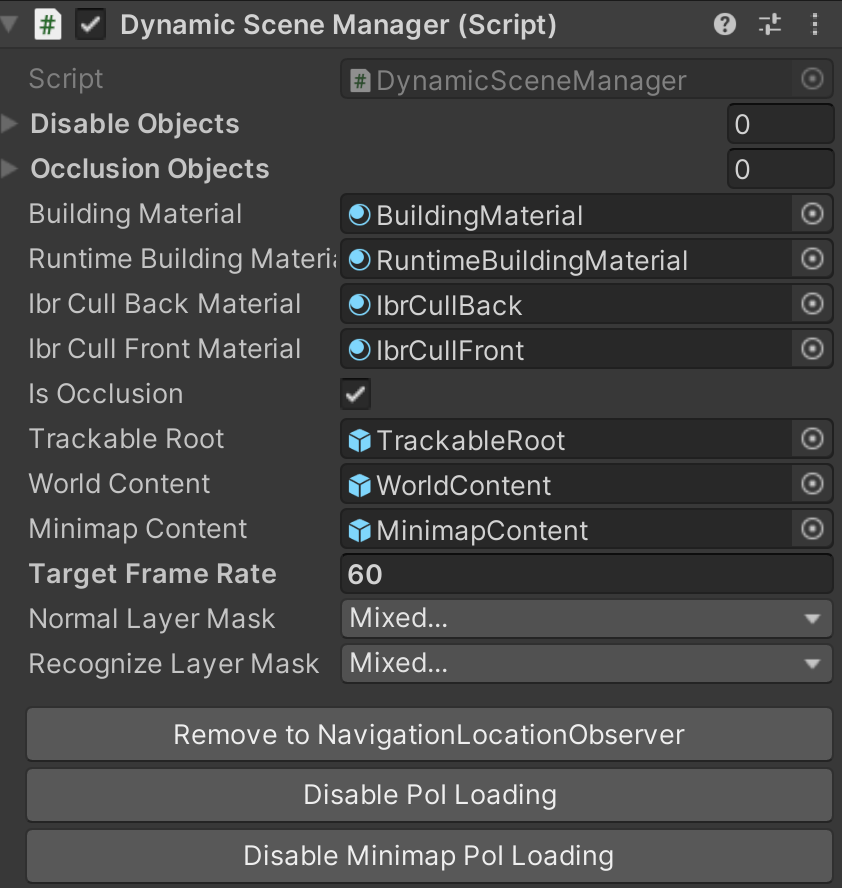Click object picker for Building Material
Screen dimensions: 842x888
[x=812, y=214]
